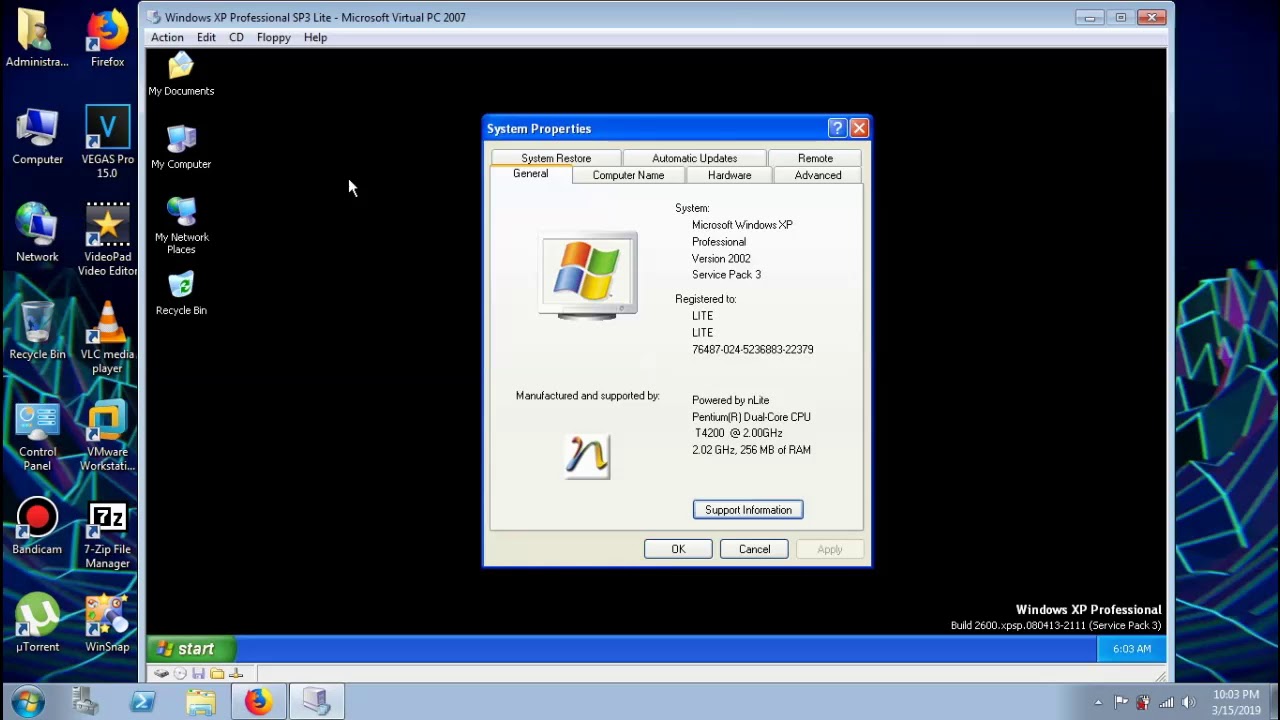1280x720 pixels.
Task: Select the host Recycle Bin icon
Action: click(x=37, y=331)
